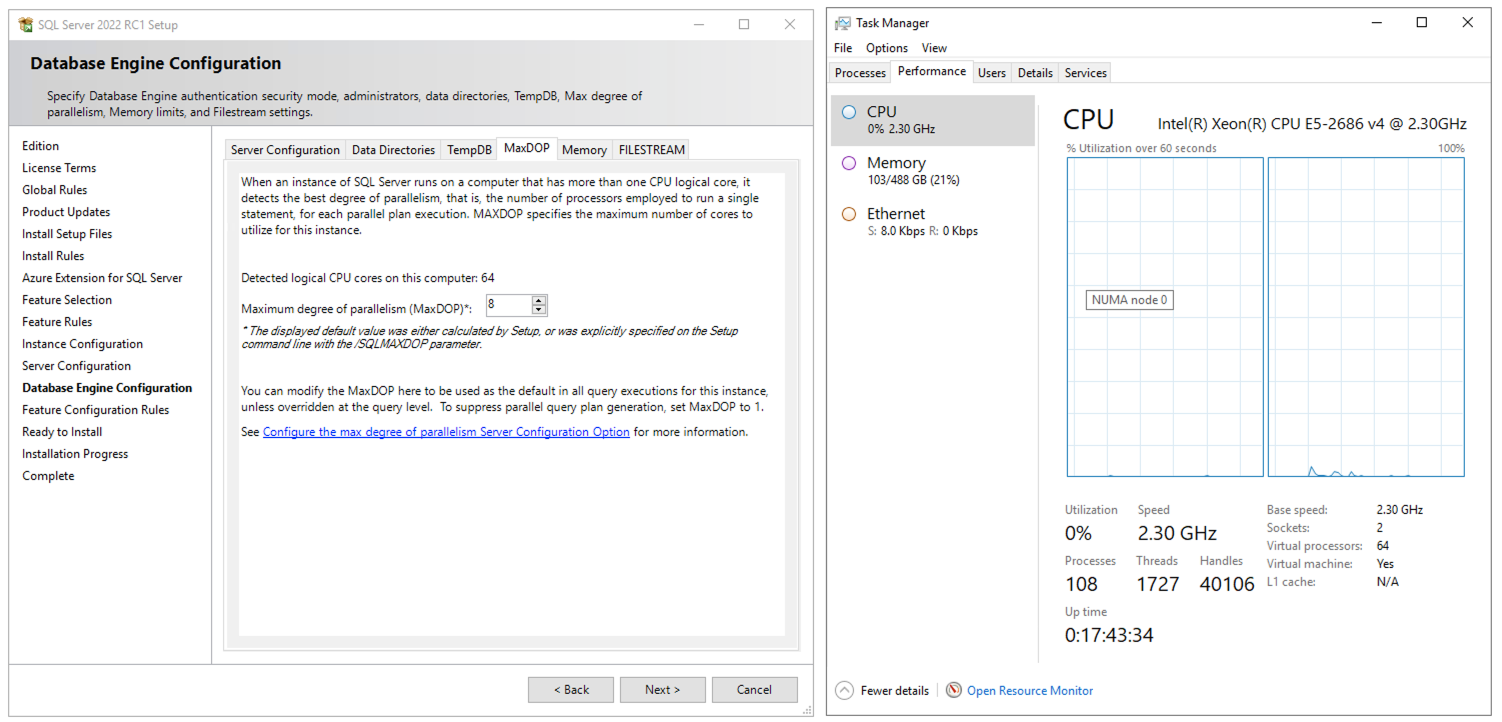Open Services tab in Task Manager
This screenshot has height=722, width=1502.
coord(1086,73)
